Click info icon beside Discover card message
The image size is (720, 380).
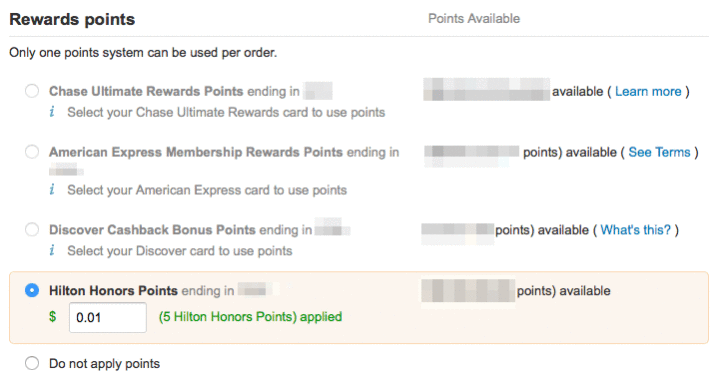(52, 250)
